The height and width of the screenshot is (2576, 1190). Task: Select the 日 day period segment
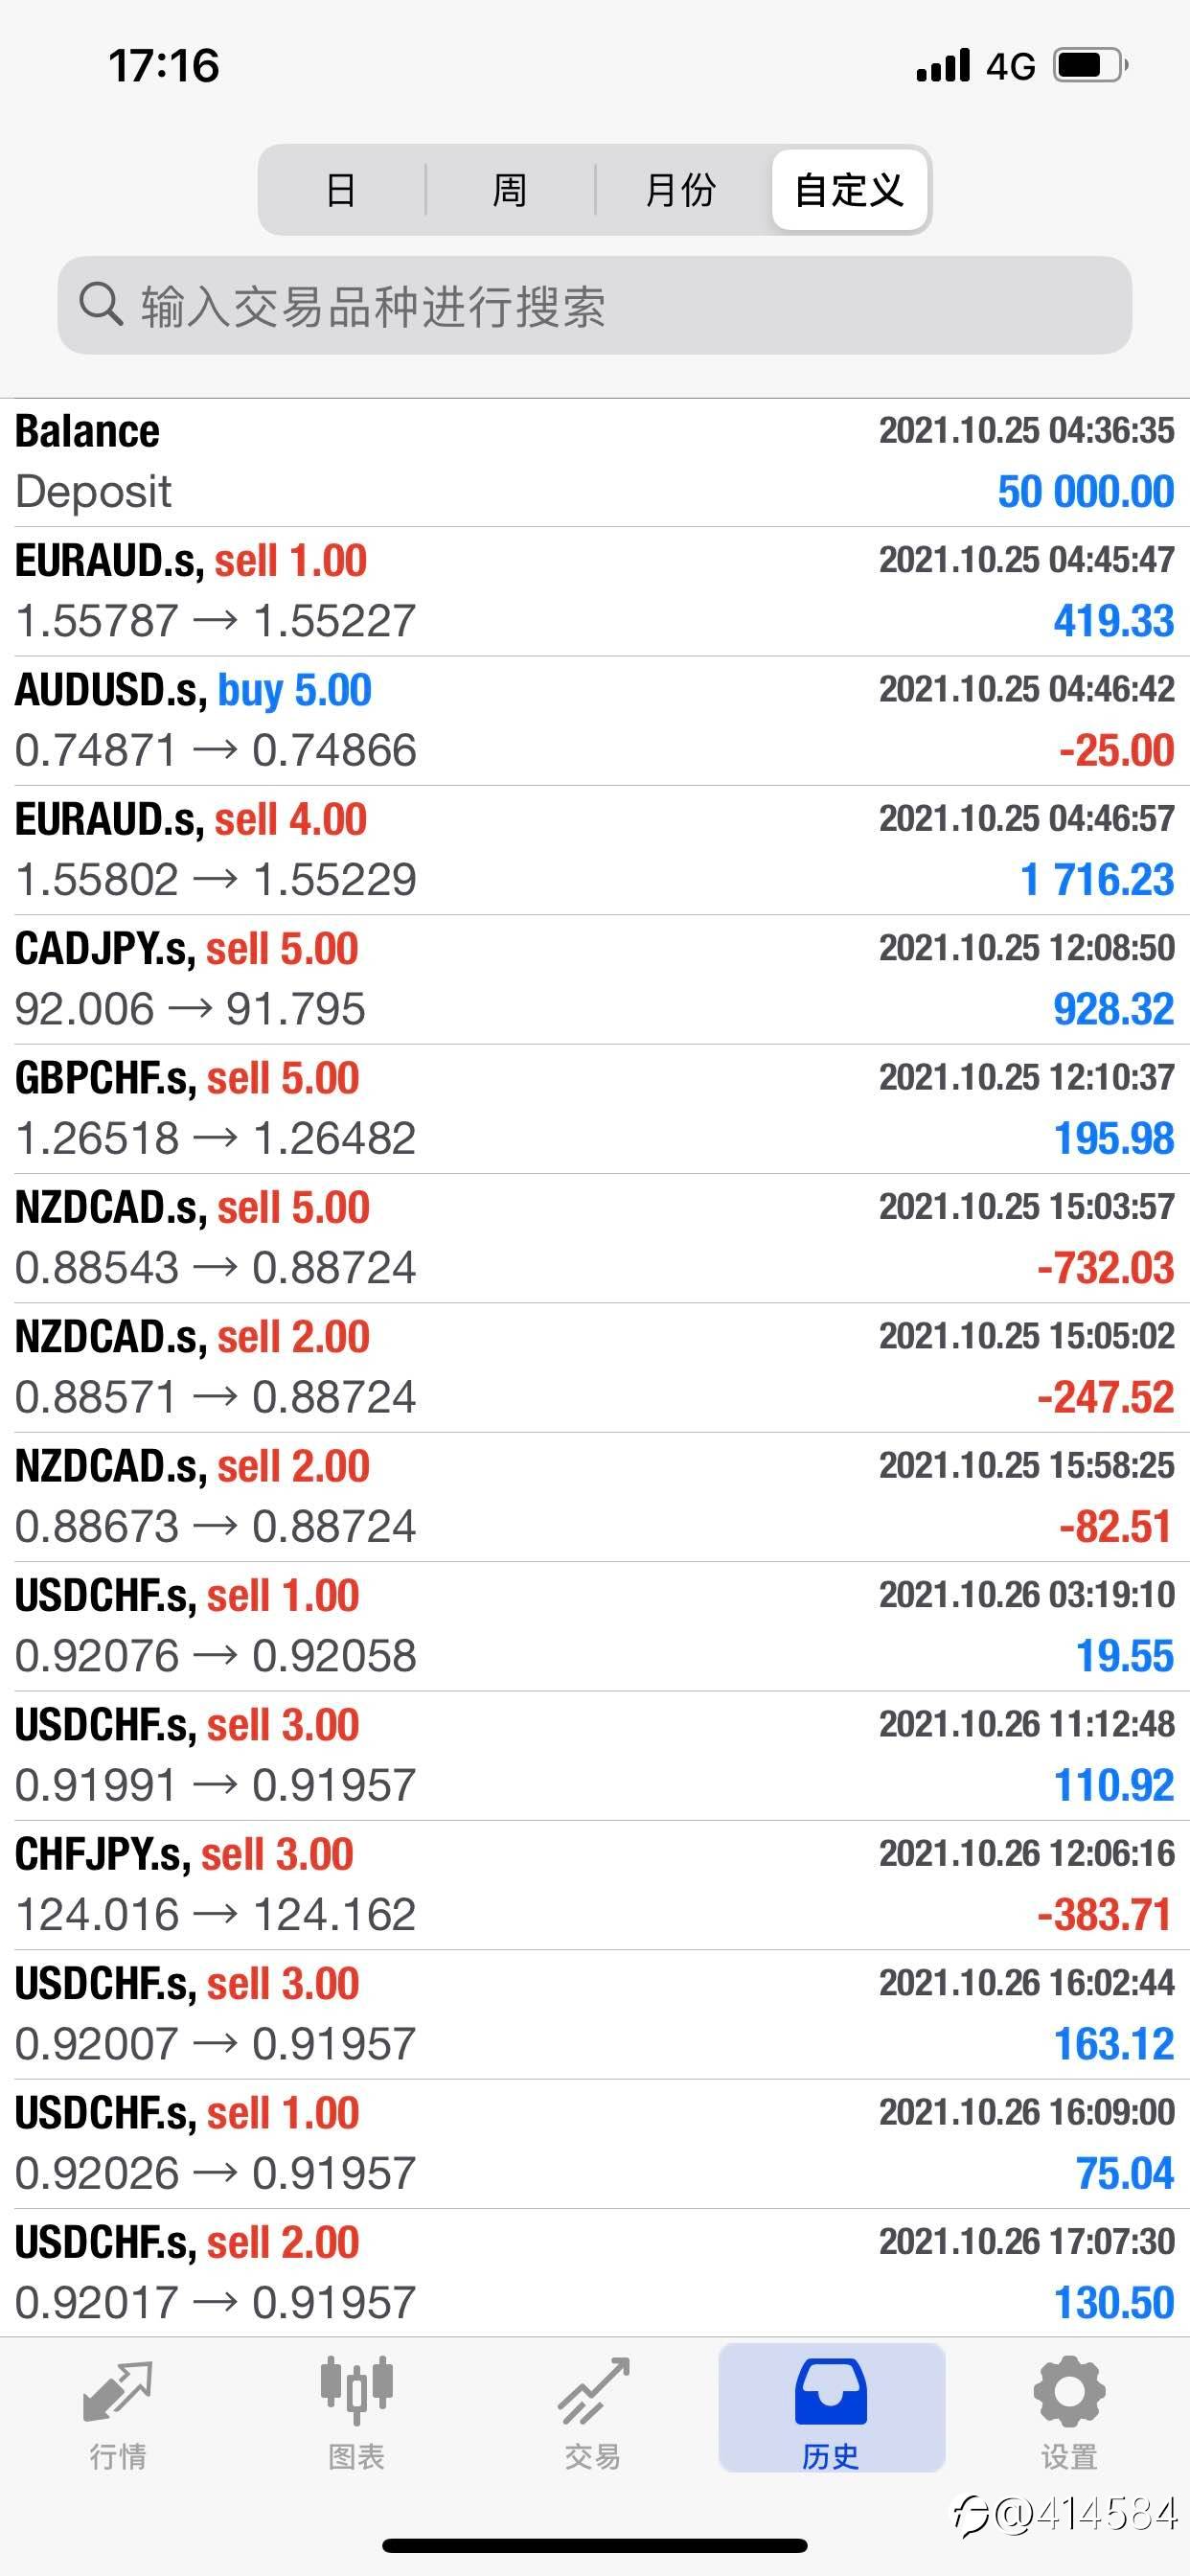341,190
